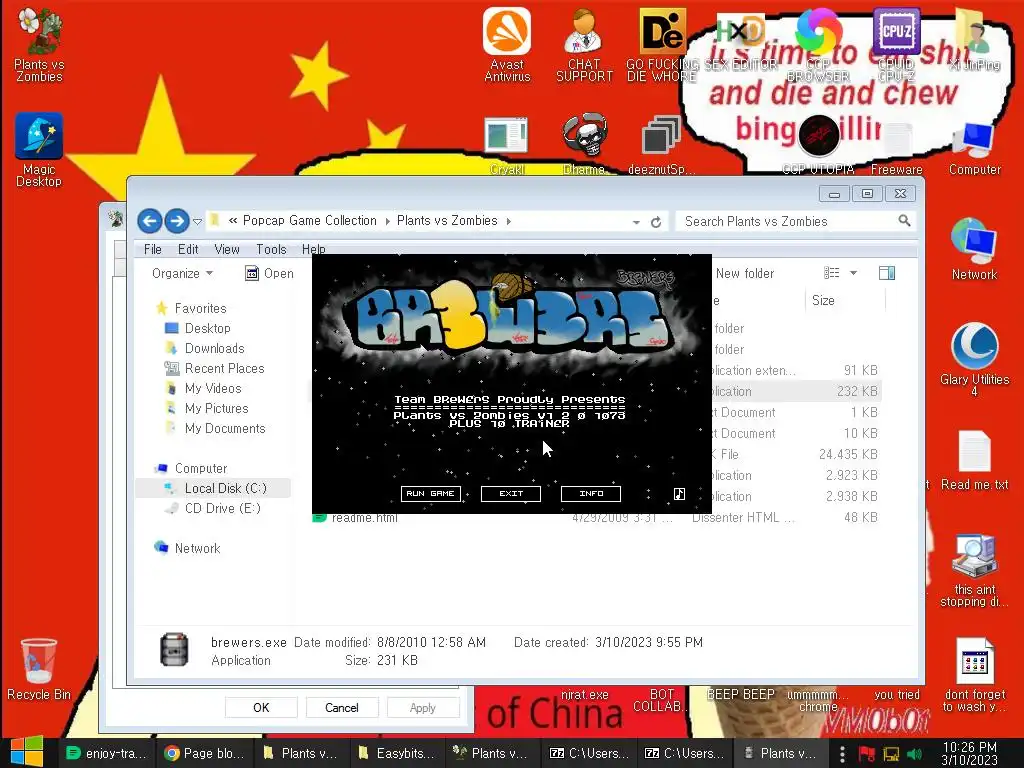The width and height of the screenshot is (1024, 768).
Task: Click OK in the background dialog
Action: [x=261, y=708]
